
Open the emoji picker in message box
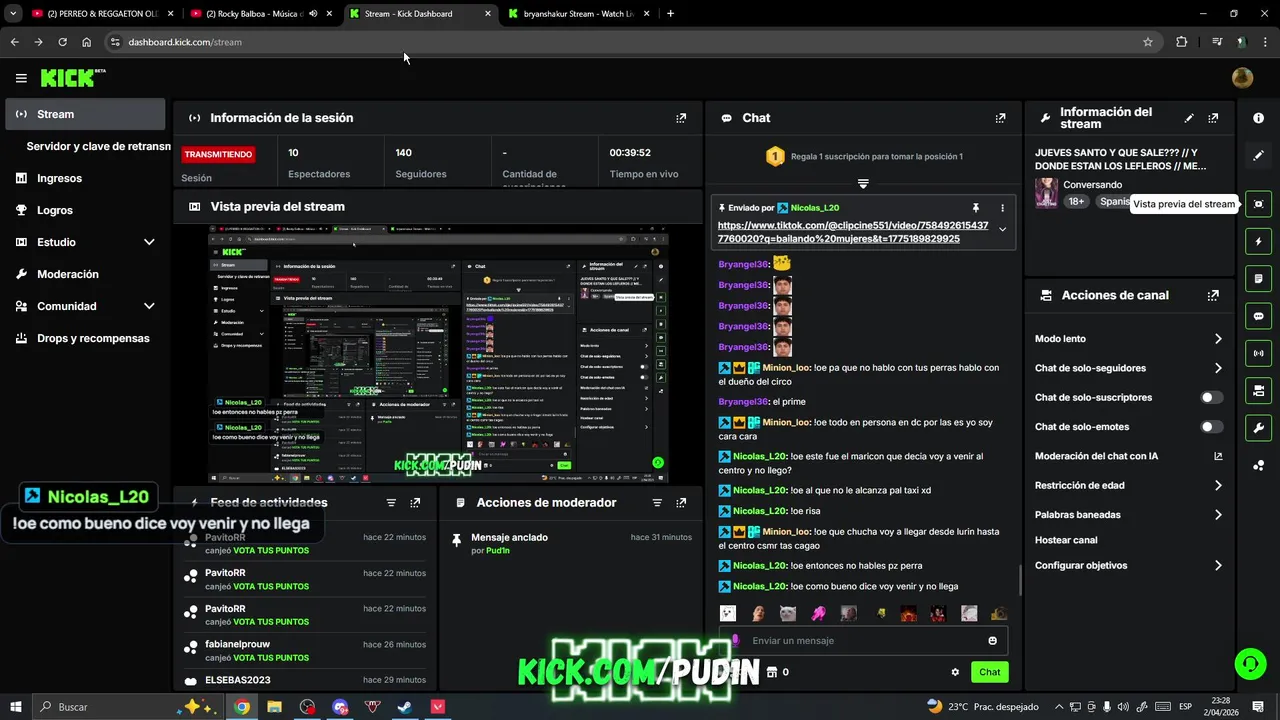click(993, 641)
